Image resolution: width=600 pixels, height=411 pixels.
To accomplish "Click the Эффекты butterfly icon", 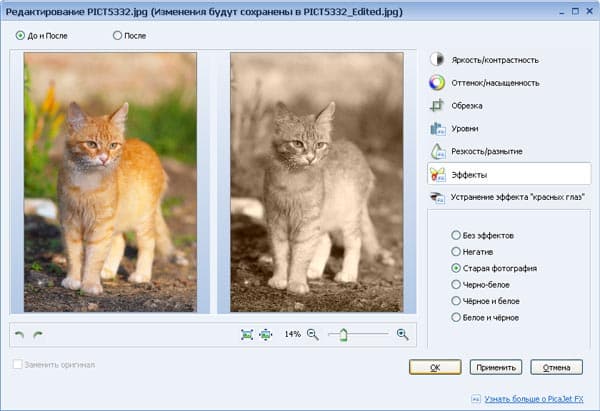I will (x=438, y=175).
